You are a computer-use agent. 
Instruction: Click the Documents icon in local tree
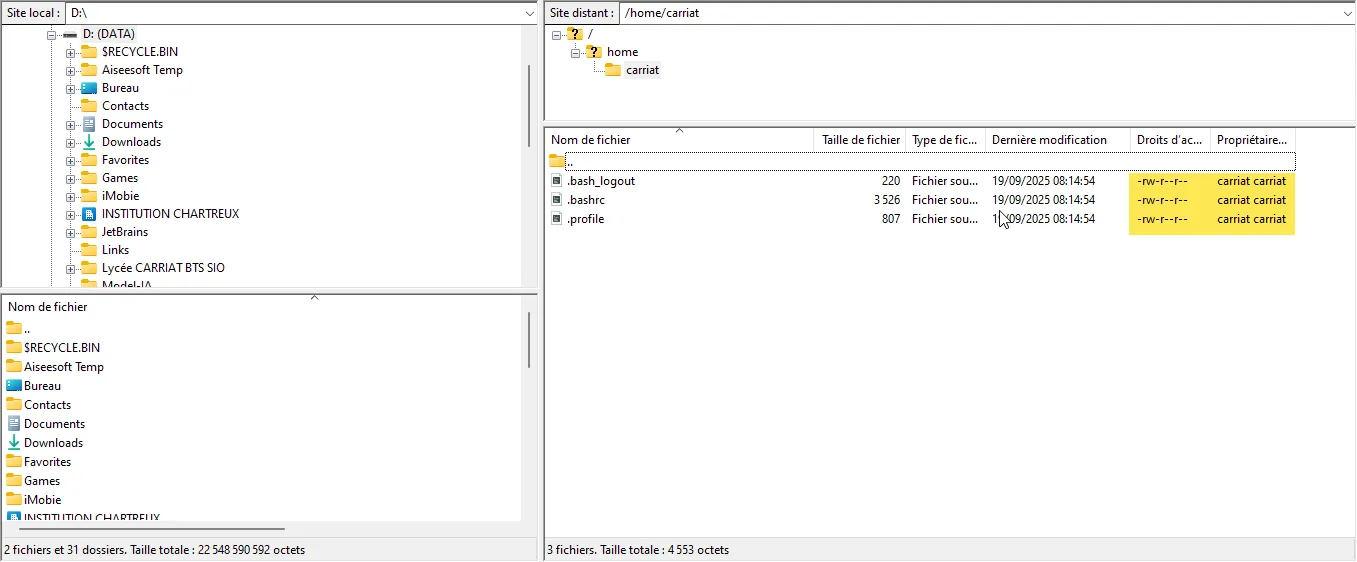(x=89, y=124)
